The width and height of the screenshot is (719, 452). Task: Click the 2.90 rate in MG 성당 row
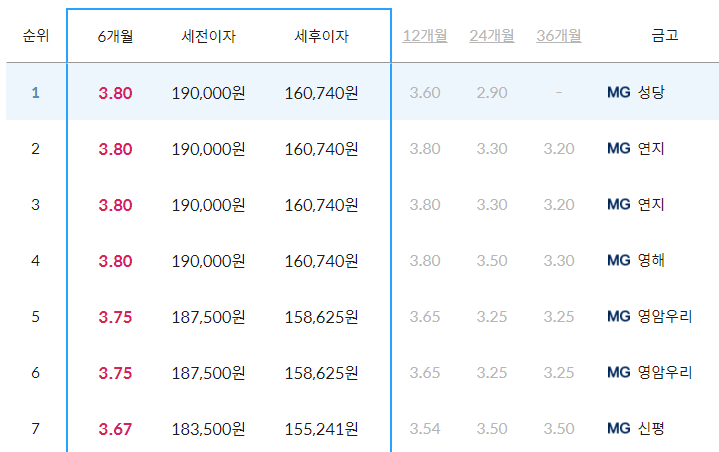point(492,93)
